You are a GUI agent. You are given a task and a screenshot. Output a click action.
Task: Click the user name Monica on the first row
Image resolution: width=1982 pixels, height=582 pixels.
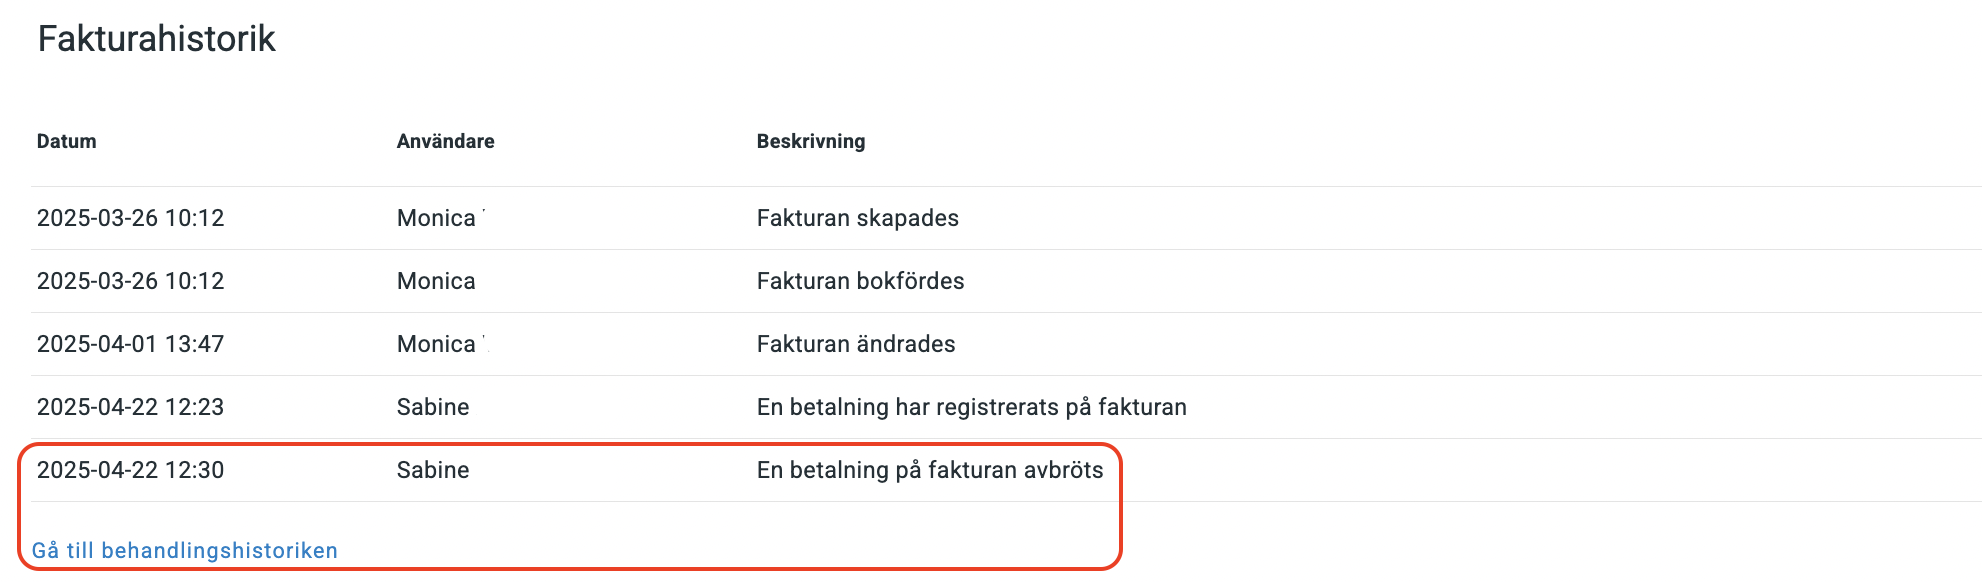click(x=435, y=218)
